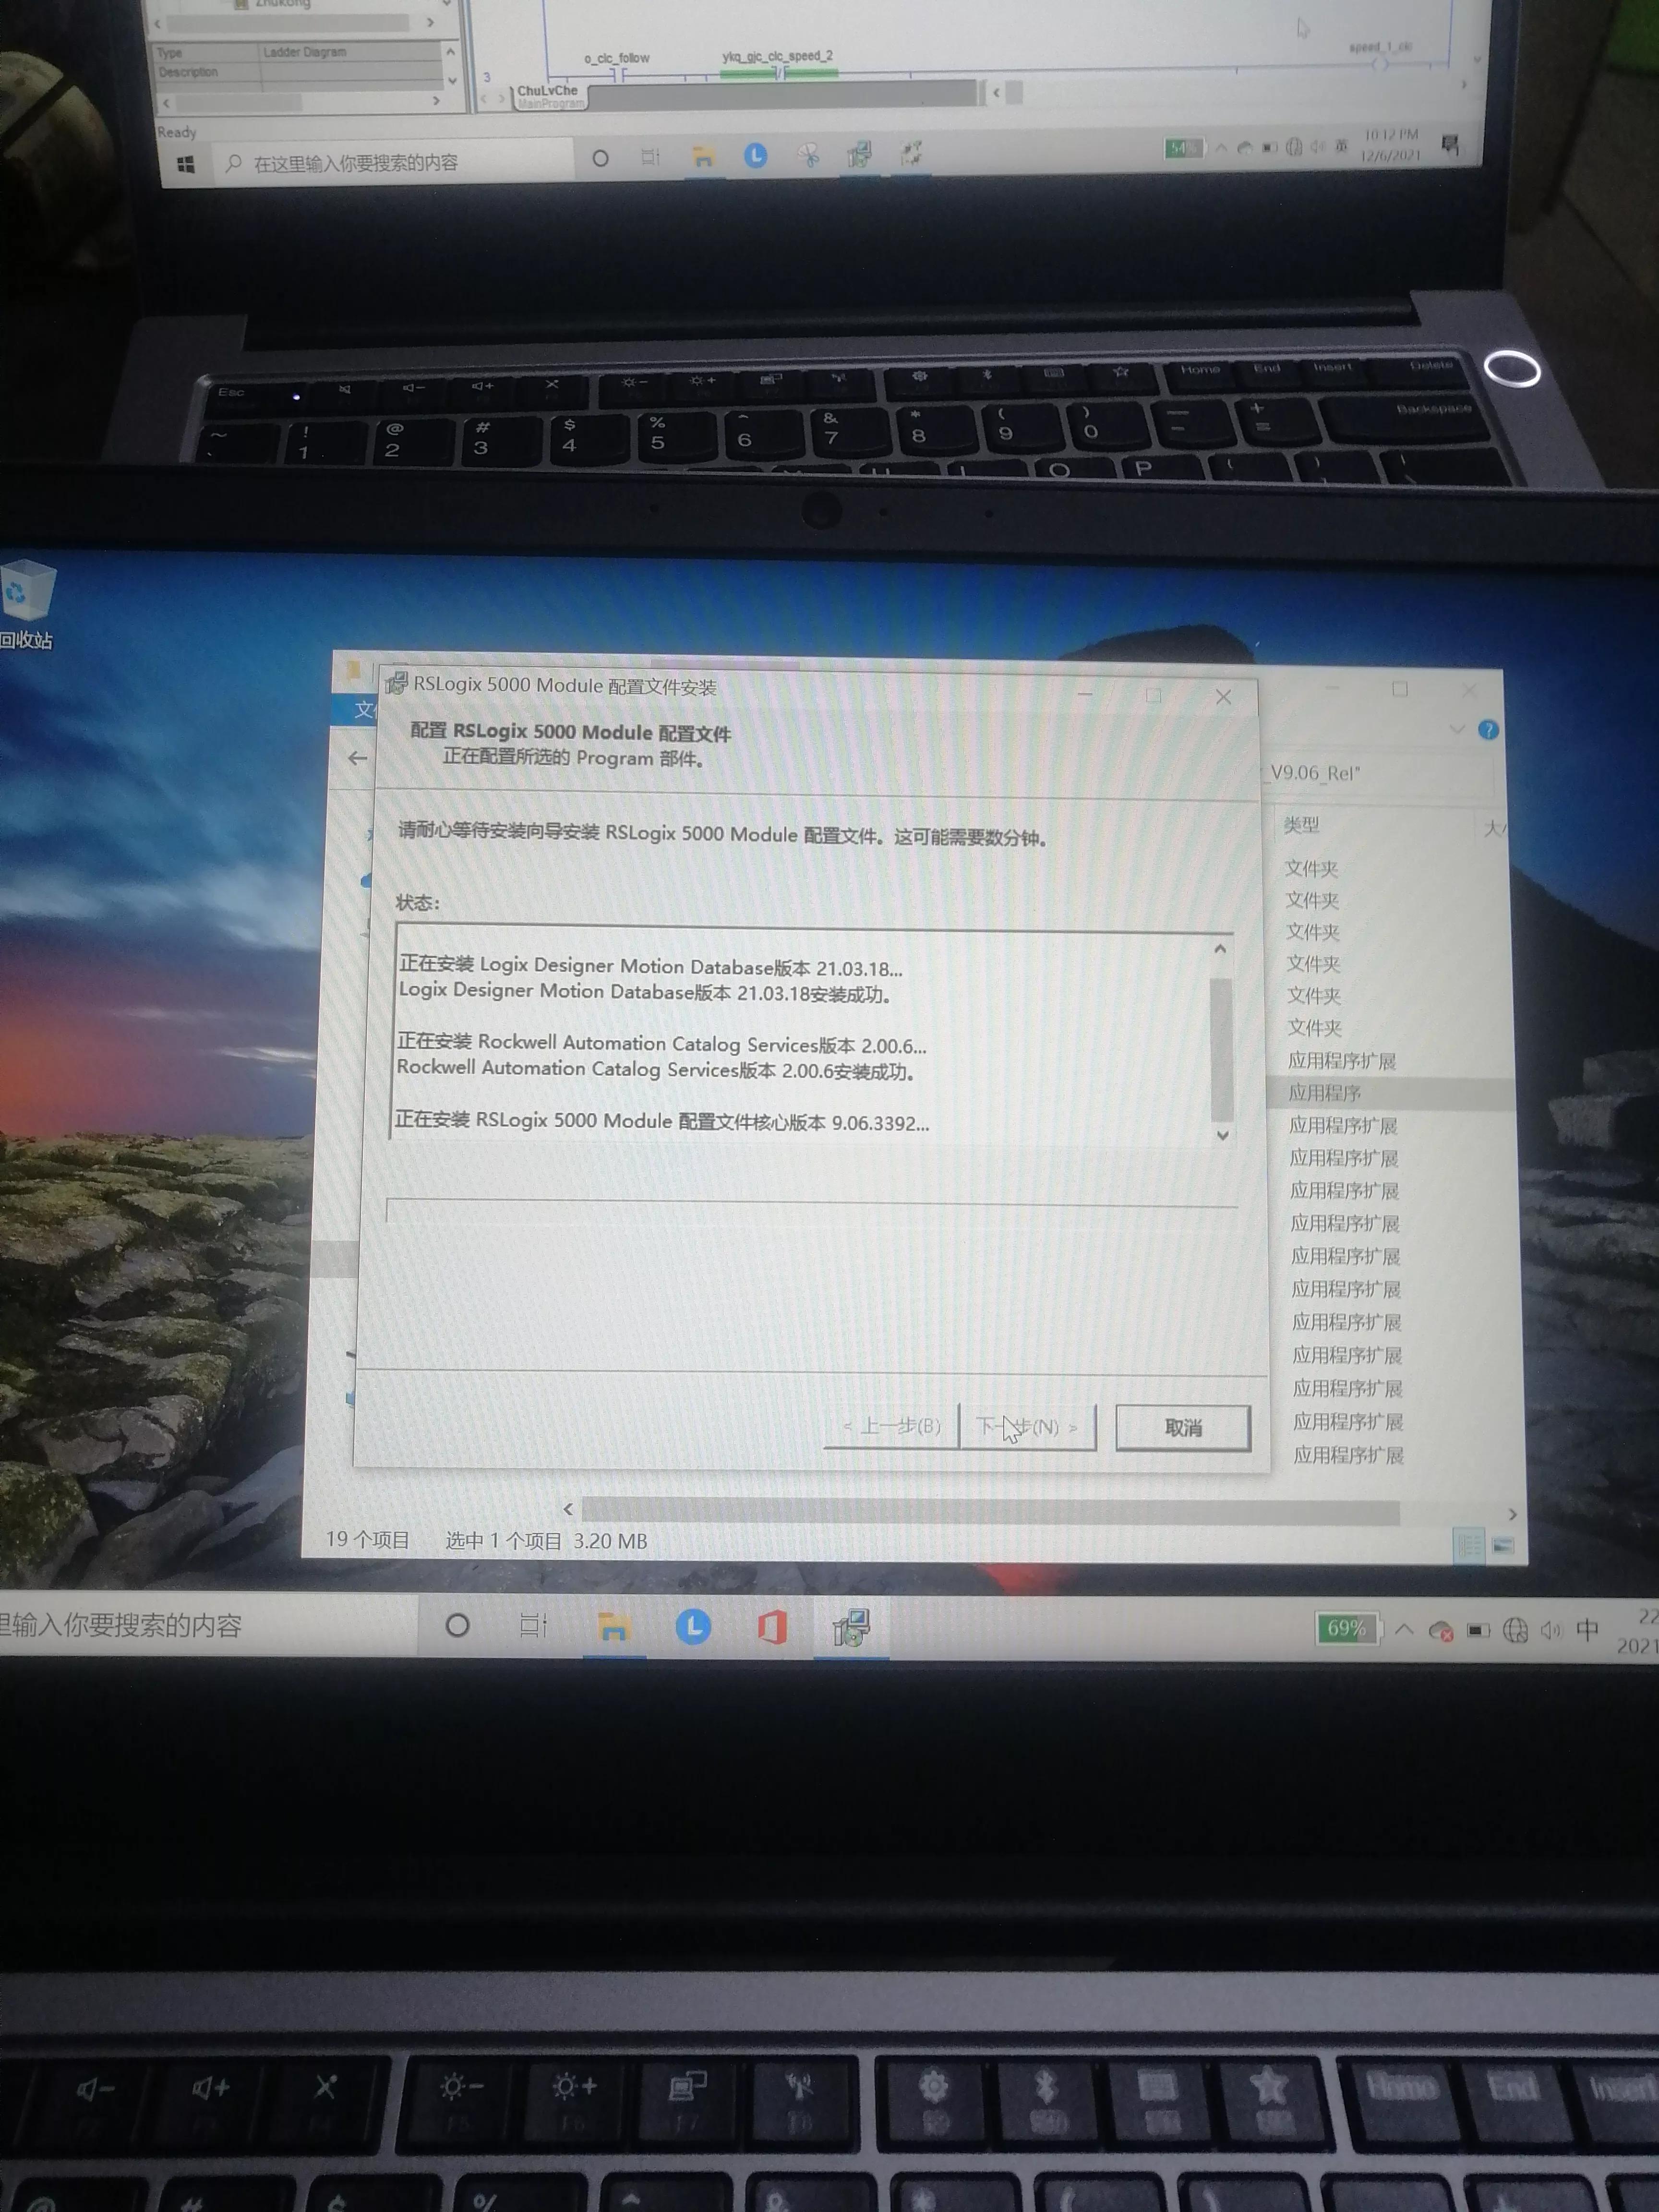Click the pinwheel fan taskbar icon
Viewport: 1659px width, 2212px height.
pyautogui.click(x=808, y=155)
